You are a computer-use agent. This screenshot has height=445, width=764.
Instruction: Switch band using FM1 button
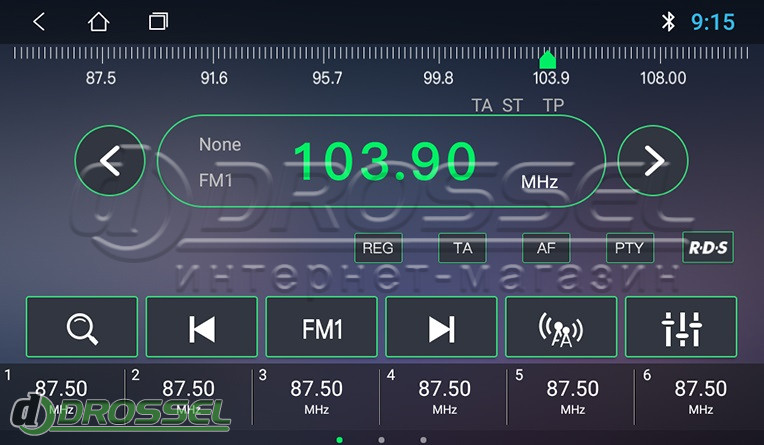(321, 327)
